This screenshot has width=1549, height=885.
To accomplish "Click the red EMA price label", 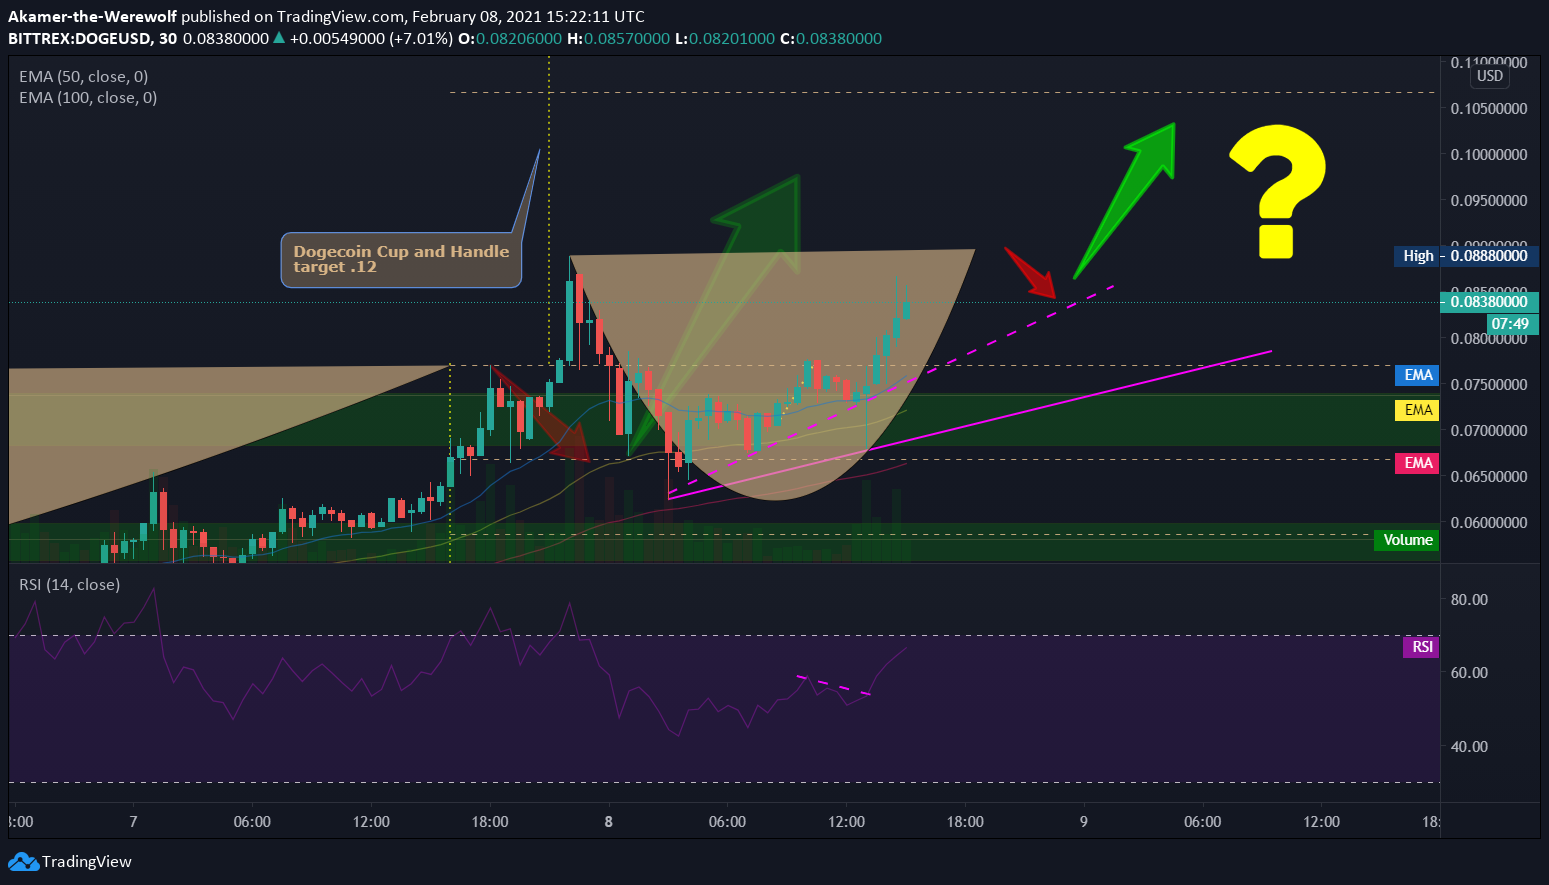I will (1417, 463).
